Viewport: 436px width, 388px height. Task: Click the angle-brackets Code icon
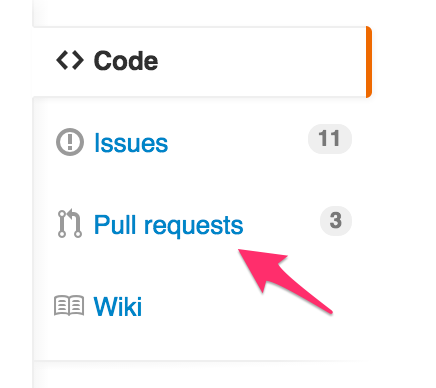pyautogui.click(x=70, y=60)
